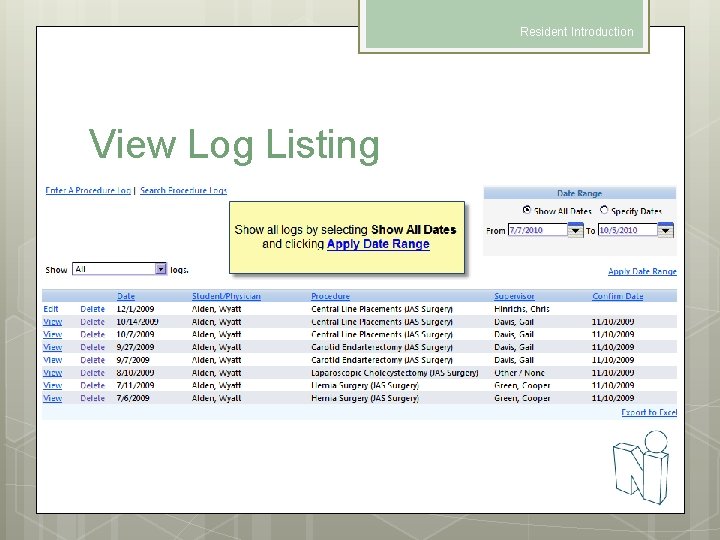Delete the 8/10/2009 log entry
This screenshot has width=720, height=540.
pyautogui.click(x=92, y=373)
